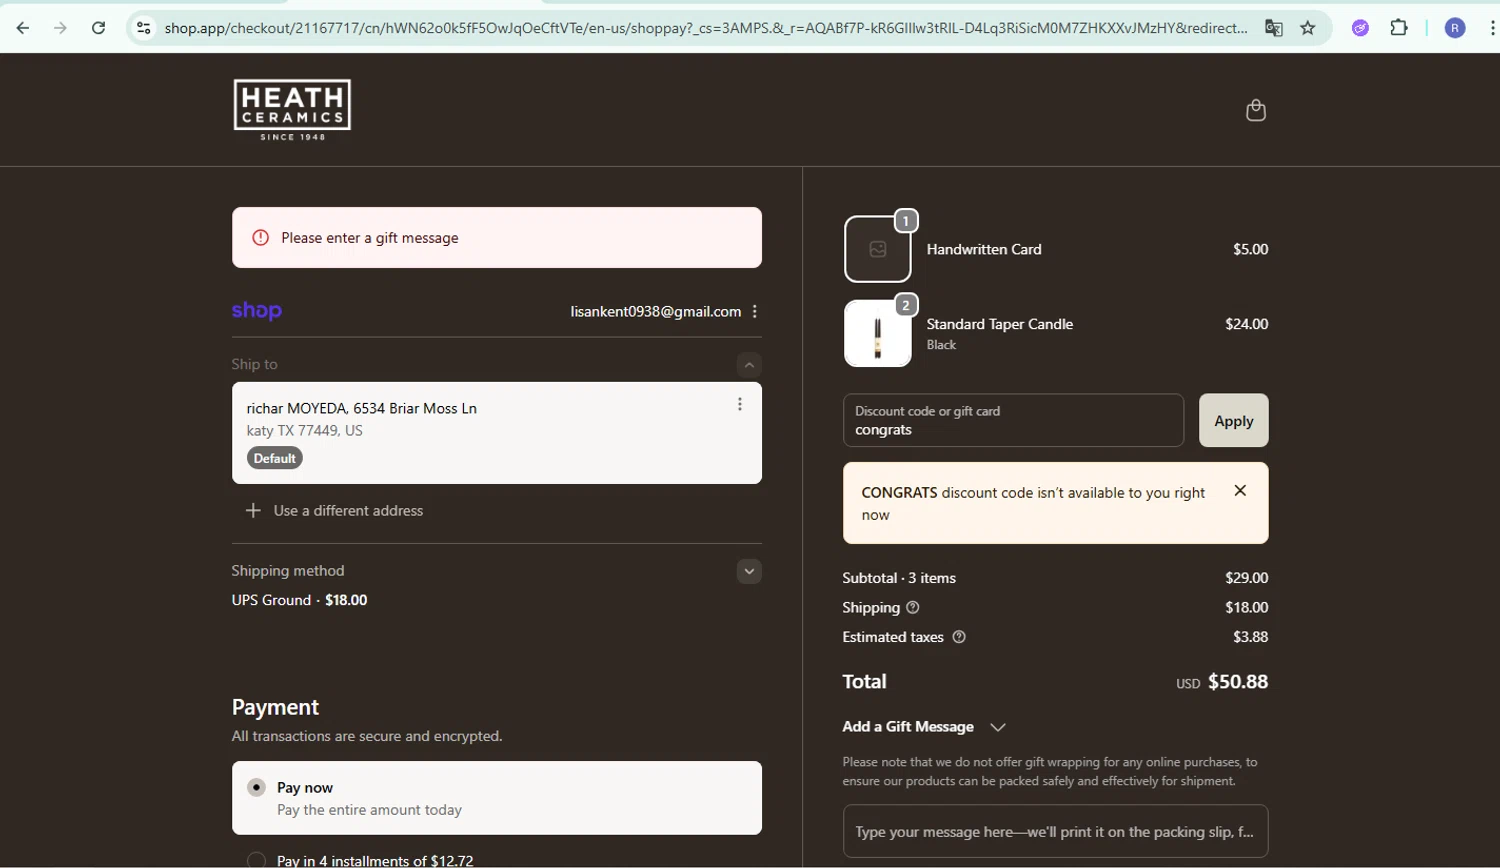The height and width of the screenshot is (868, 1500).
Task: Click the browser forward arrow
Action: [x=60, y=28]
